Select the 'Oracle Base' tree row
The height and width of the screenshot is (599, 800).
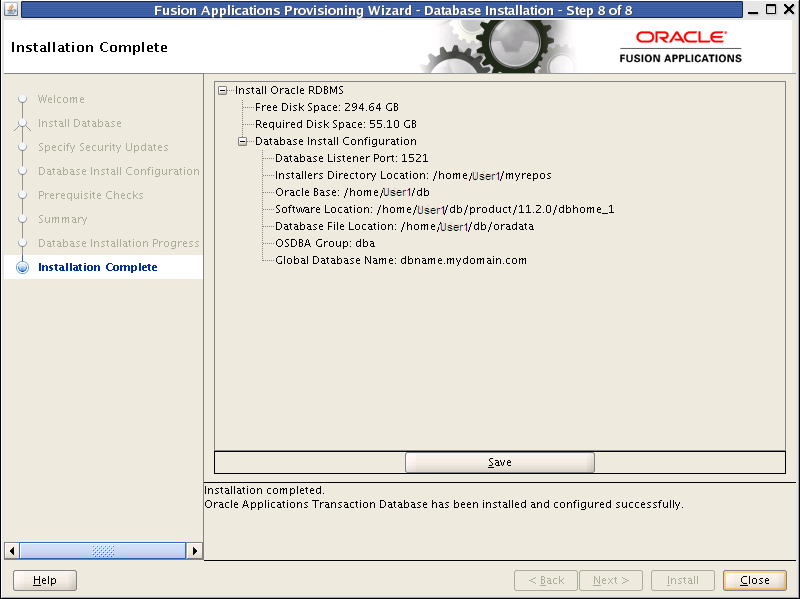point(353,192)
